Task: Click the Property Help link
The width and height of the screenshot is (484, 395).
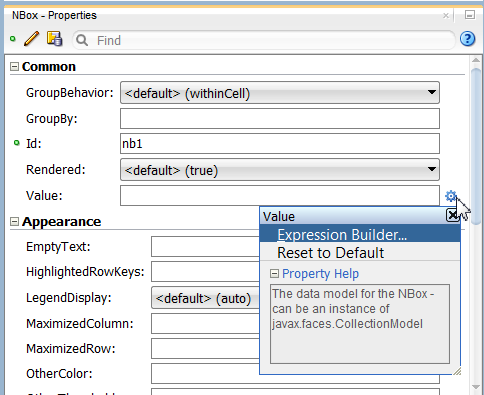Action: pos(320,274)
